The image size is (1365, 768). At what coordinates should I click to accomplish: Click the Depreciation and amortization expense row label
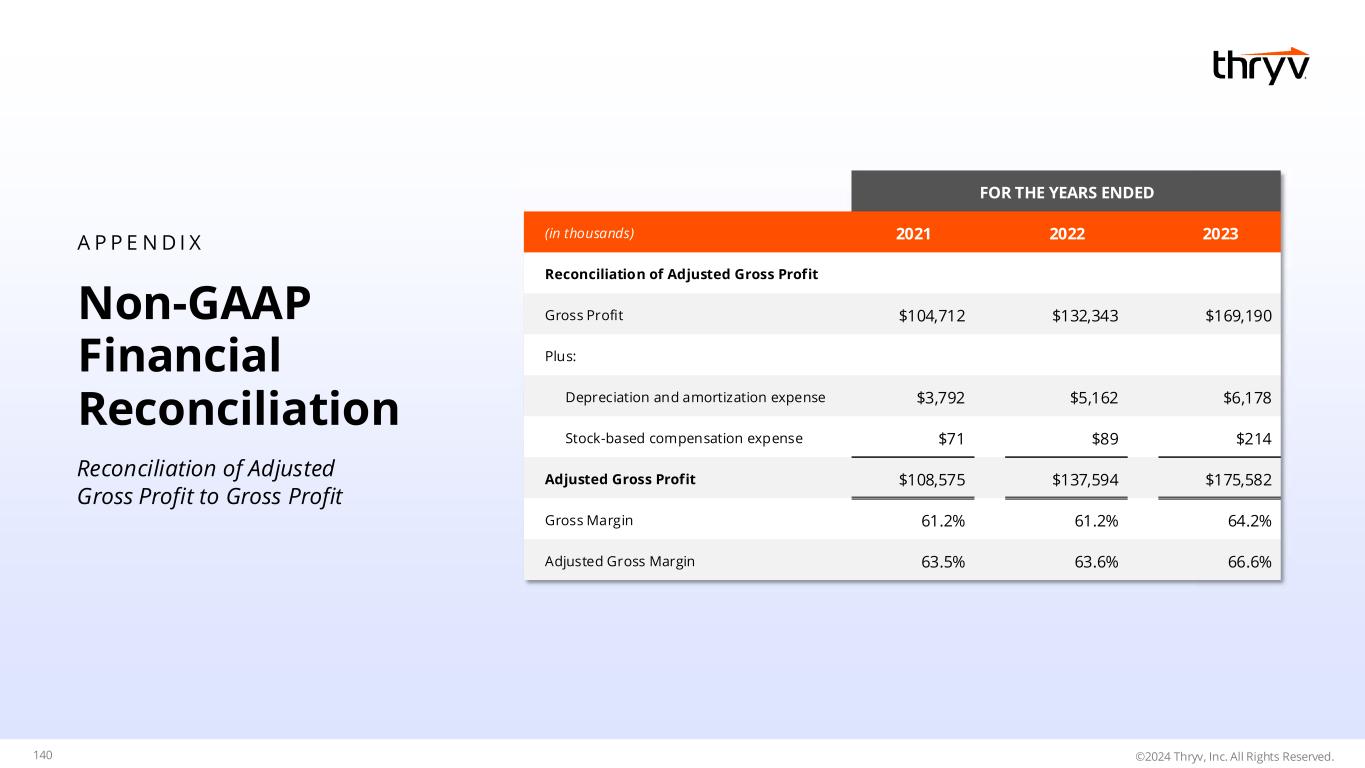point(695,397)
